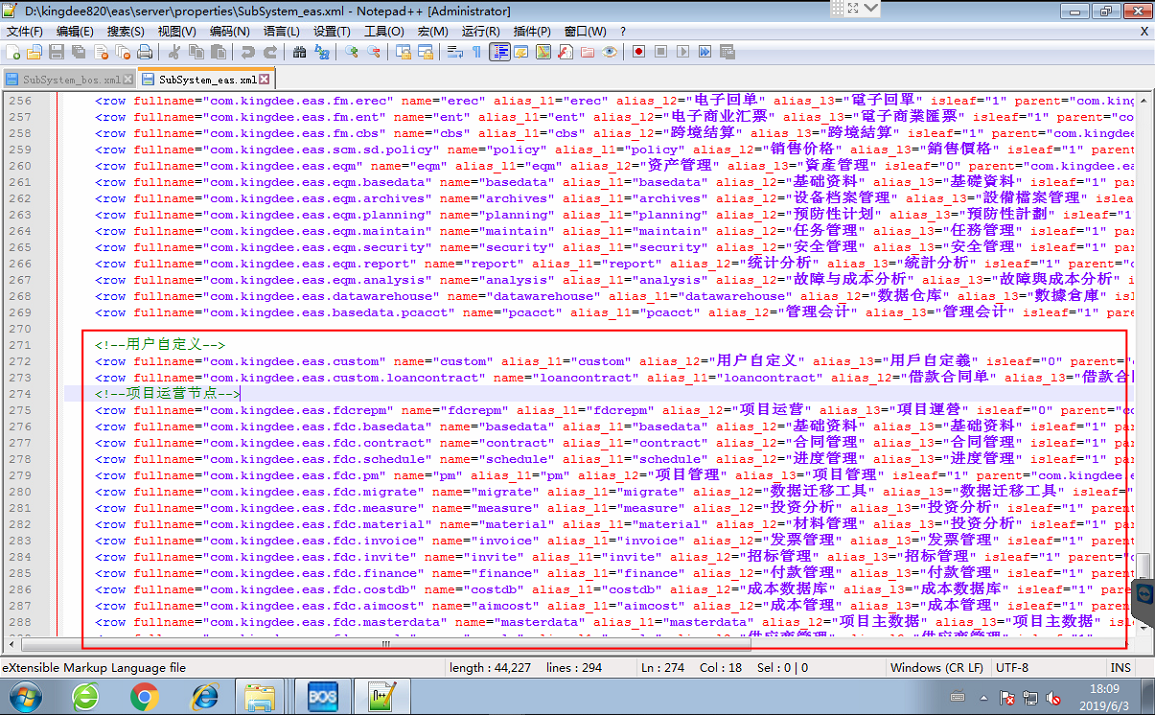Open the 工具(O) menu
Screen dimensions: 1155x715
click(384, 31)
